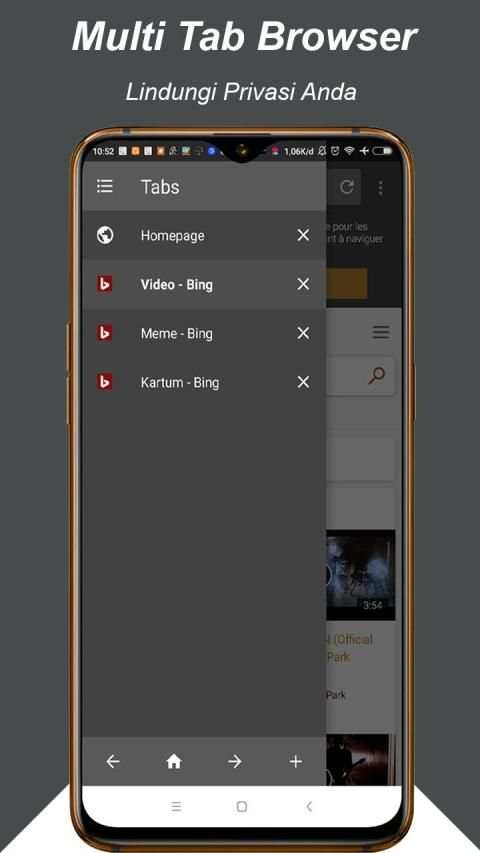Click the Tabs panel title
The height and width of the screenshot is (853, 480).
click(160, 187)
